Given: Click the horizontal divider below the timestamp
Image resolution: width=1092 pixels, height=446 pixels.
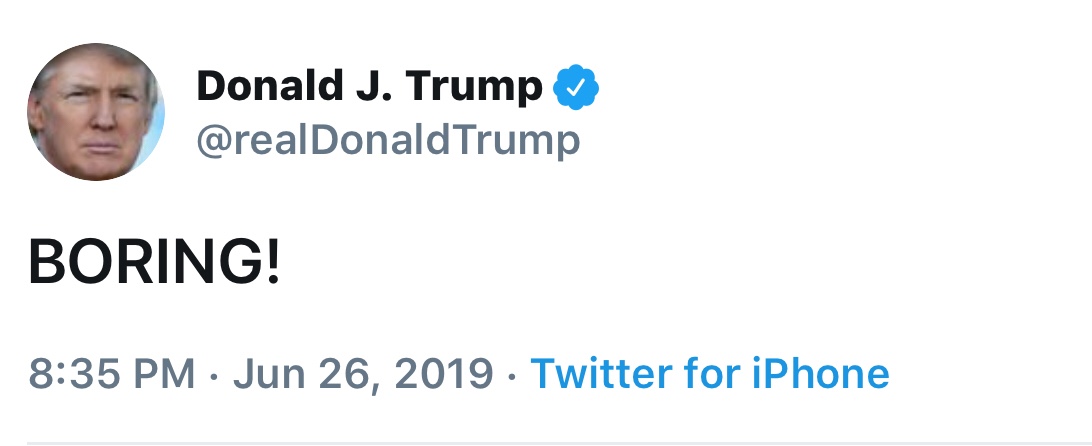Looking at the screenshot, I should [x=546, y=441].
